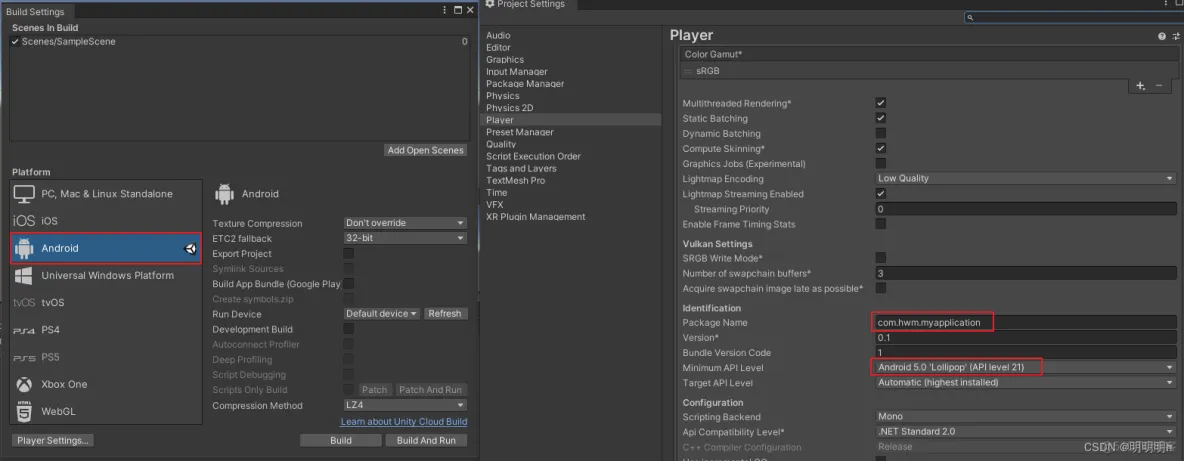Click the Streaming Priority field
Image resolution: width=1184 pixels, height=461 pixels.
click(x=1025, y=209)
